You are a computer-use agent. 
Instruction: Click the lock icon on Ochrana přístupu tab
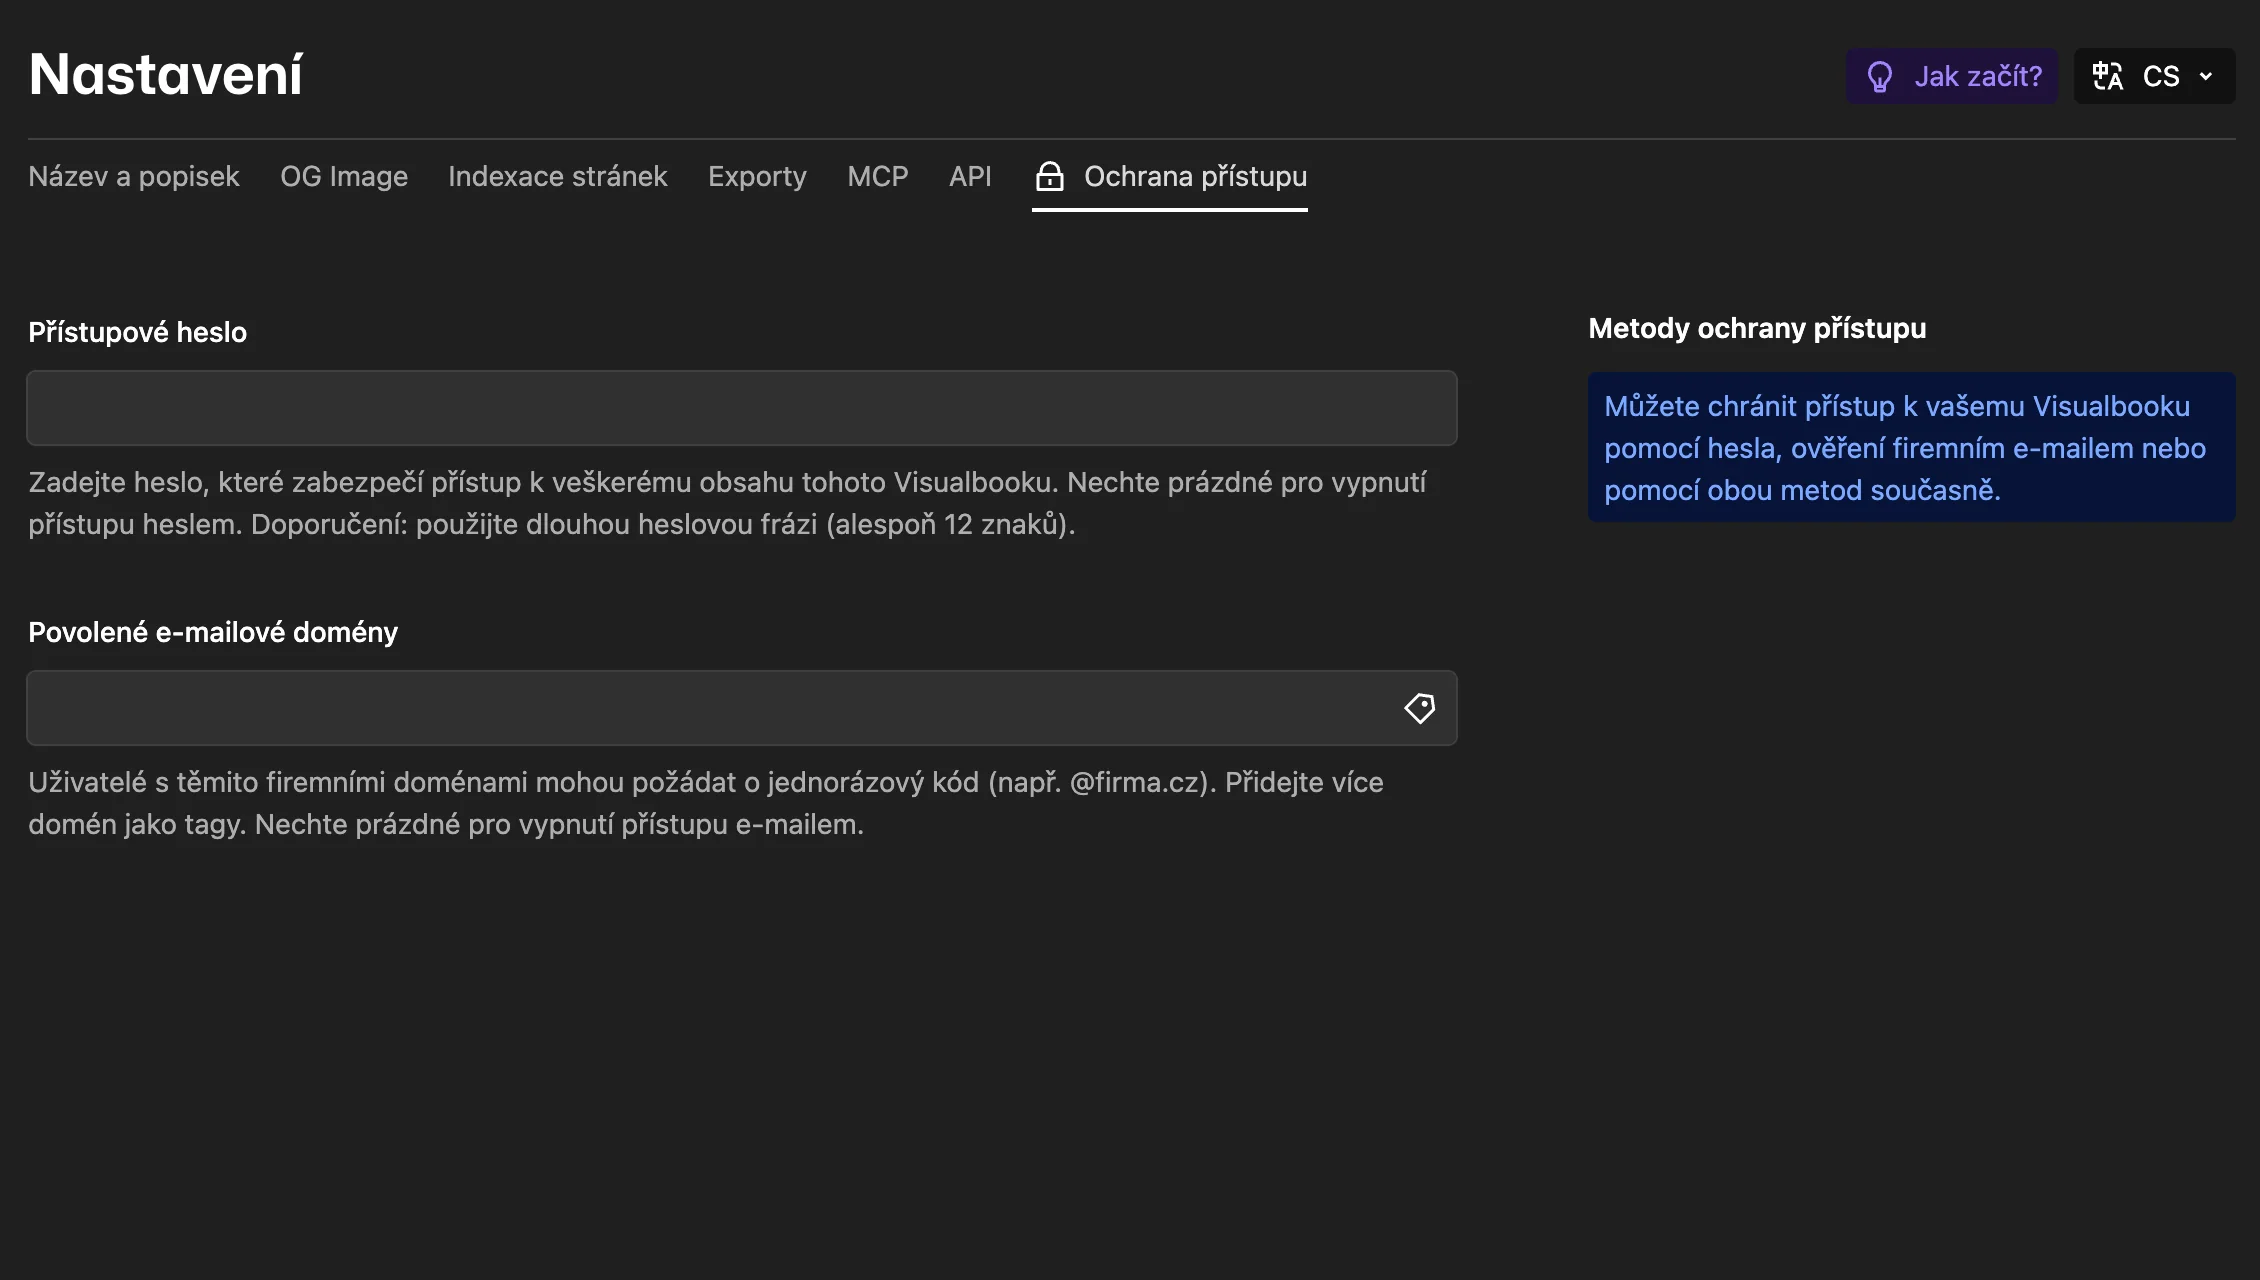pyautogui.click(x=1049, y=176)
